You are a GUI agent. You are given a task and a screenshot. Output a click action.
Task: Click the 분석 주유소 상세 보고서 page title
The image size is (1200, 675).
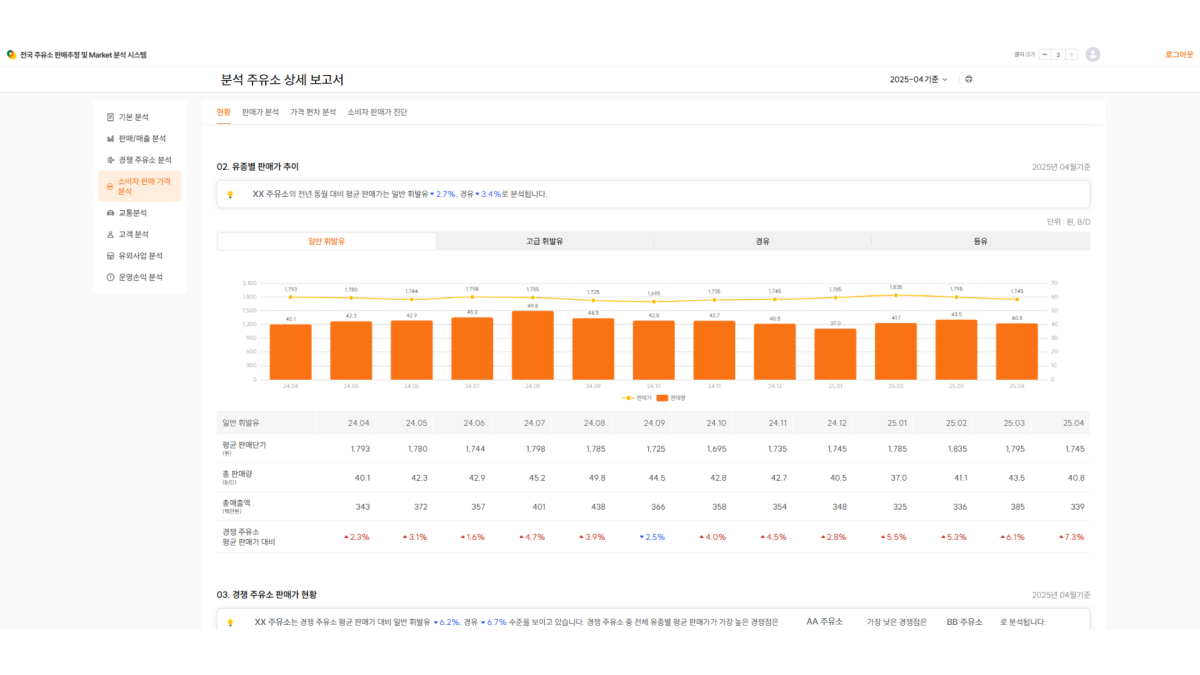click(282, 80)
